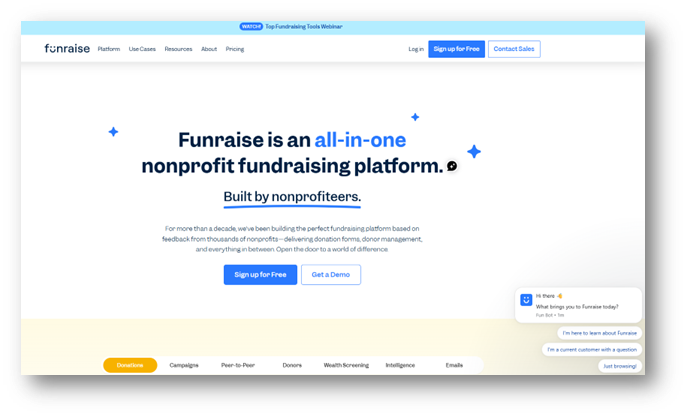
Task: Select the Peer-to-Peer tab
Action: click(238, 365)
